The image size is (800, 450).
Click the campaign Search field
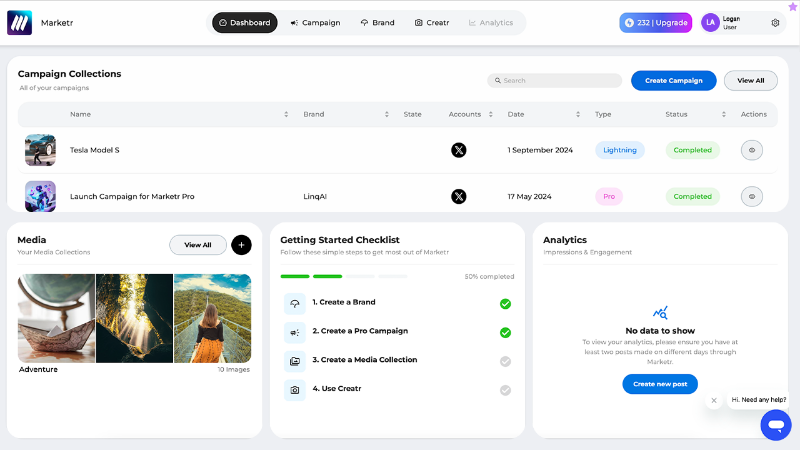[x=555, y=81]
